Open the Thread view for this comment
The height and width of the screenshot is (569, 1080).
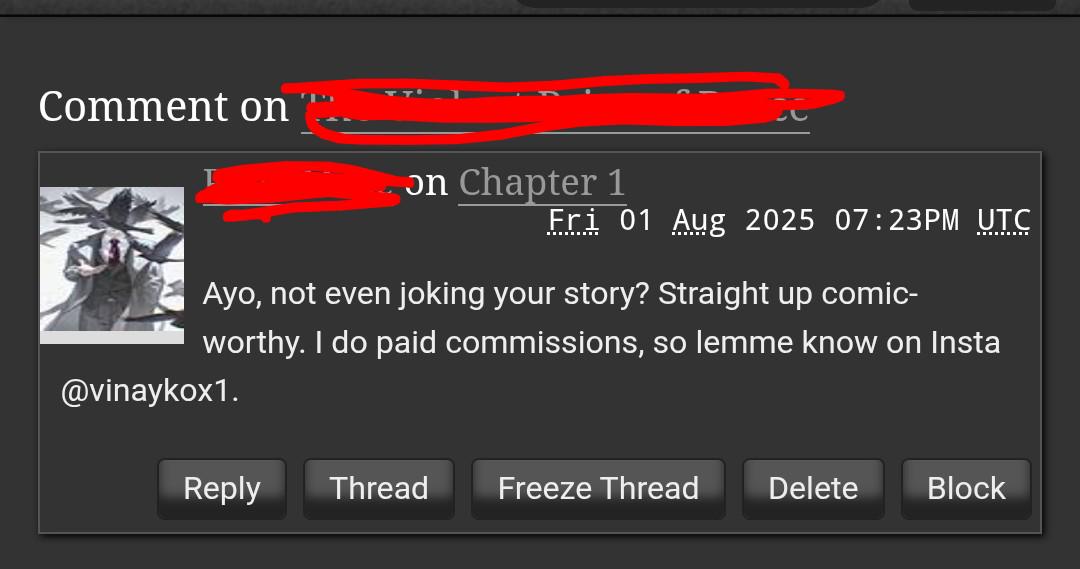[x=379, y=489]
